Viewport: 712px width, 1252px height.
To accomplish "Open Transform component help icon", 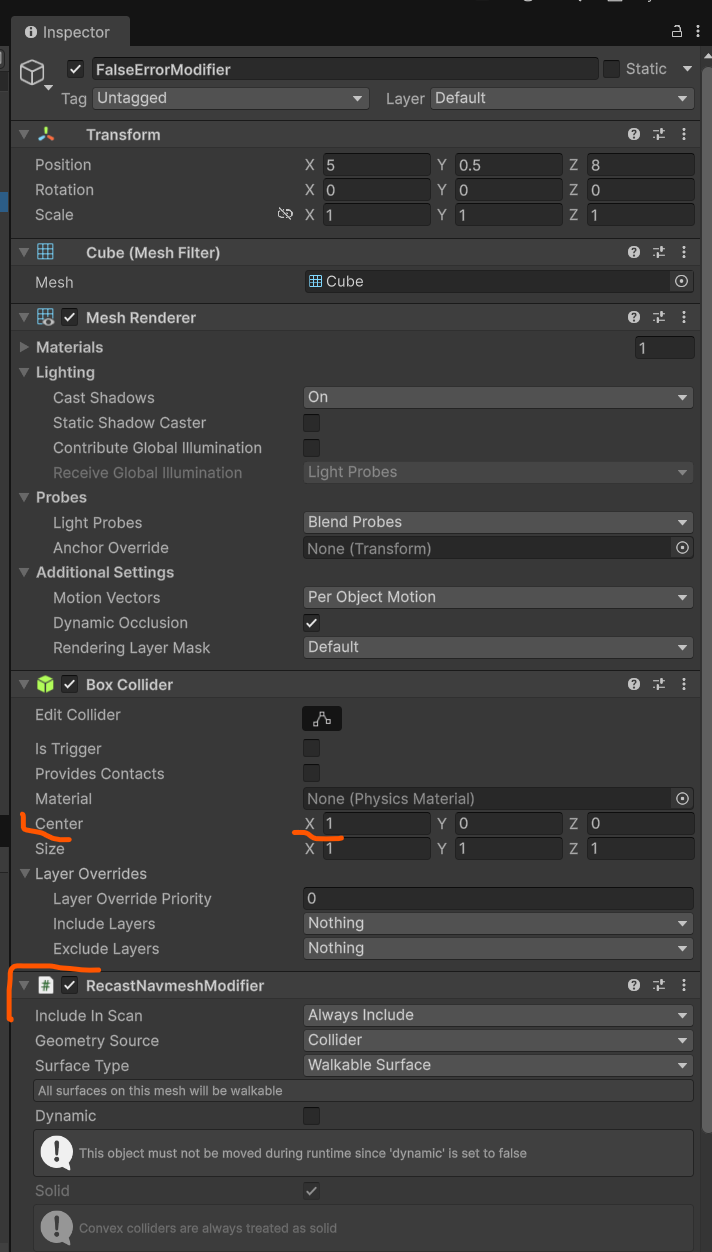I will coord(634,134).
